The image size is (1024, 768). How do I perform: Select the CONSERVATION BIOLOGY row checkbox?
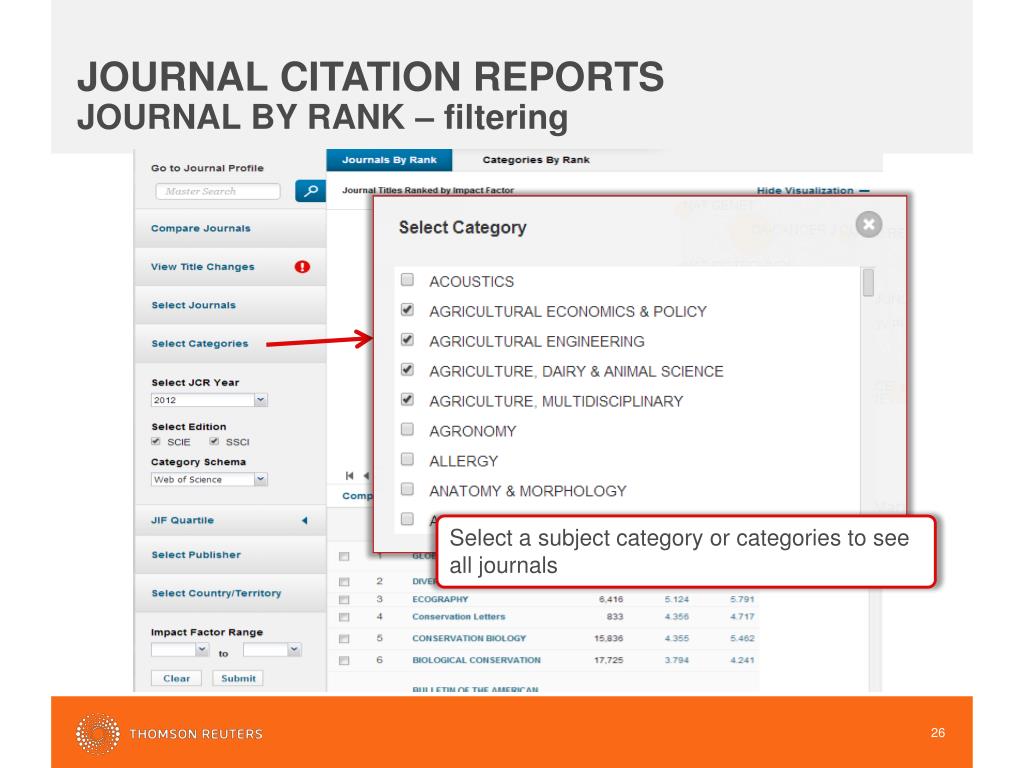[344, 639]
